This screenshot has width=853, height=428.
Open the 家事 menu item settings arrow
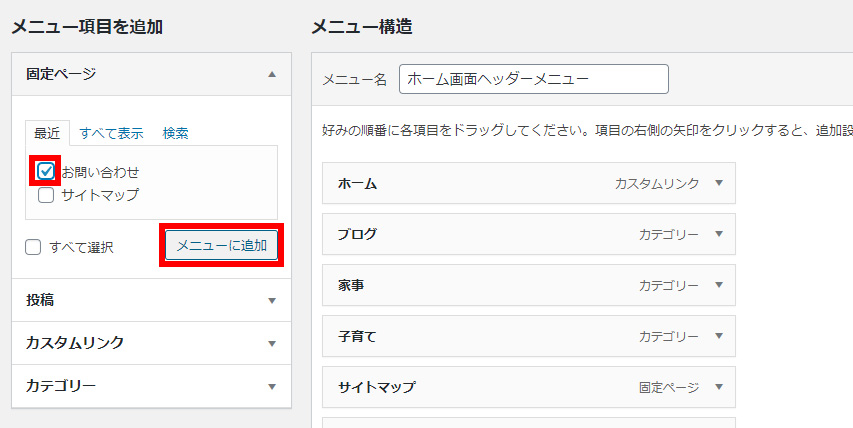coord(718,286)
